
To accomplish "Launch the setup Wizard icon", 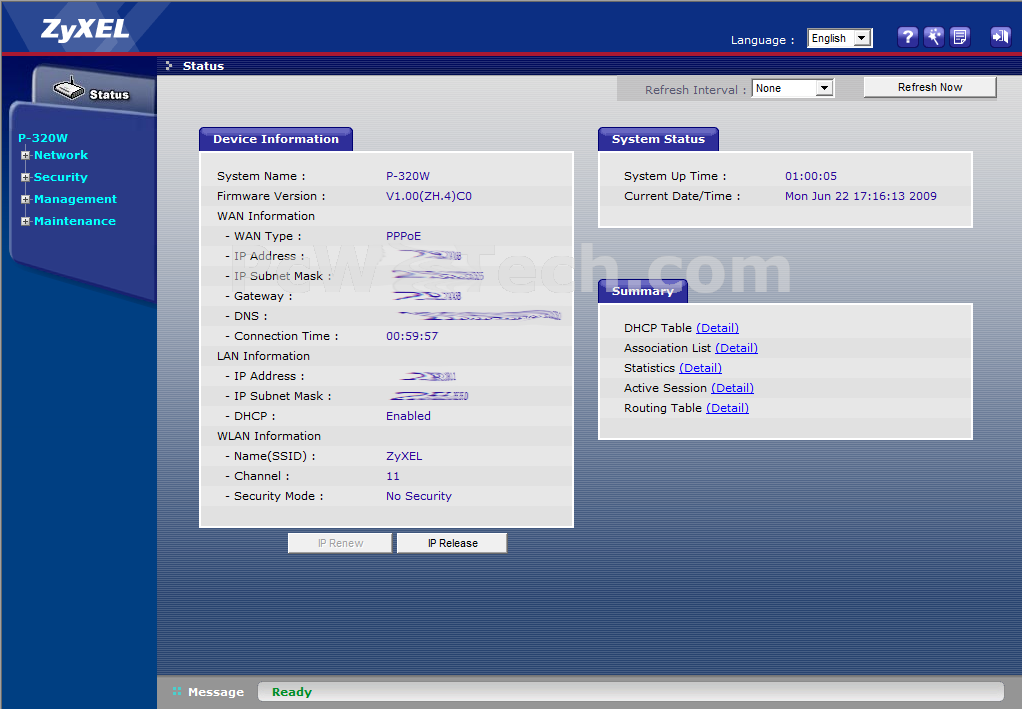I will pyautogui.click(x=934, y=37).
